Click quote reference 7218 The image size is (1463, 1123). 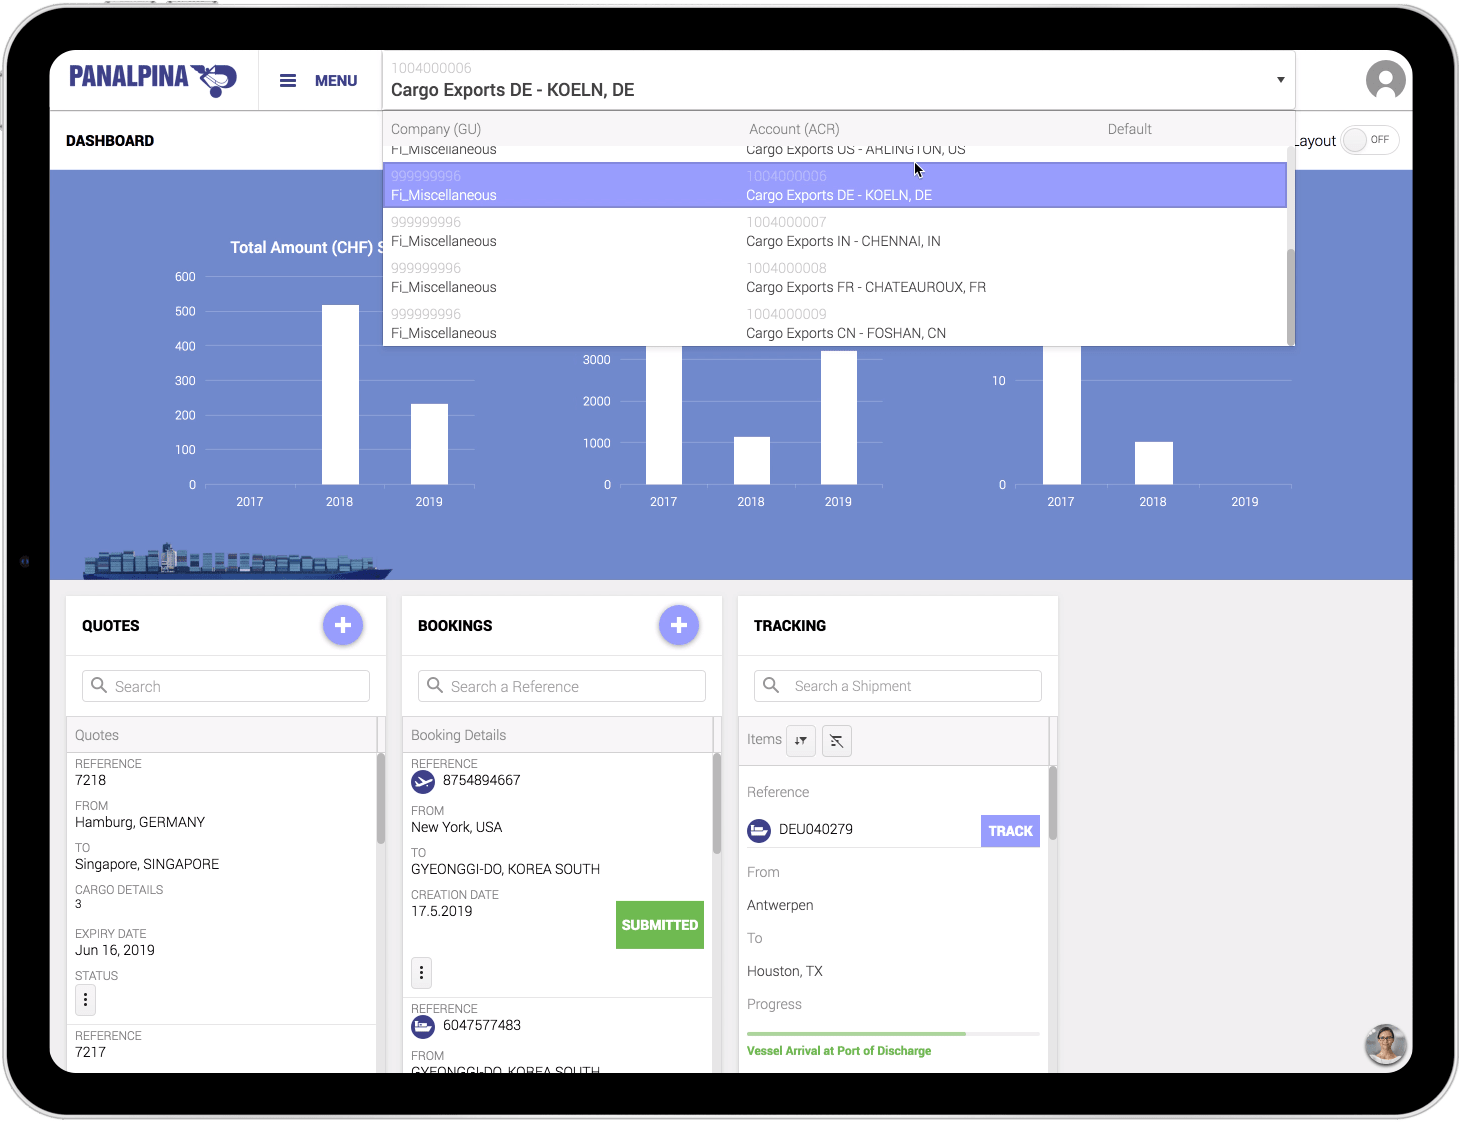(x=90, y=780)
